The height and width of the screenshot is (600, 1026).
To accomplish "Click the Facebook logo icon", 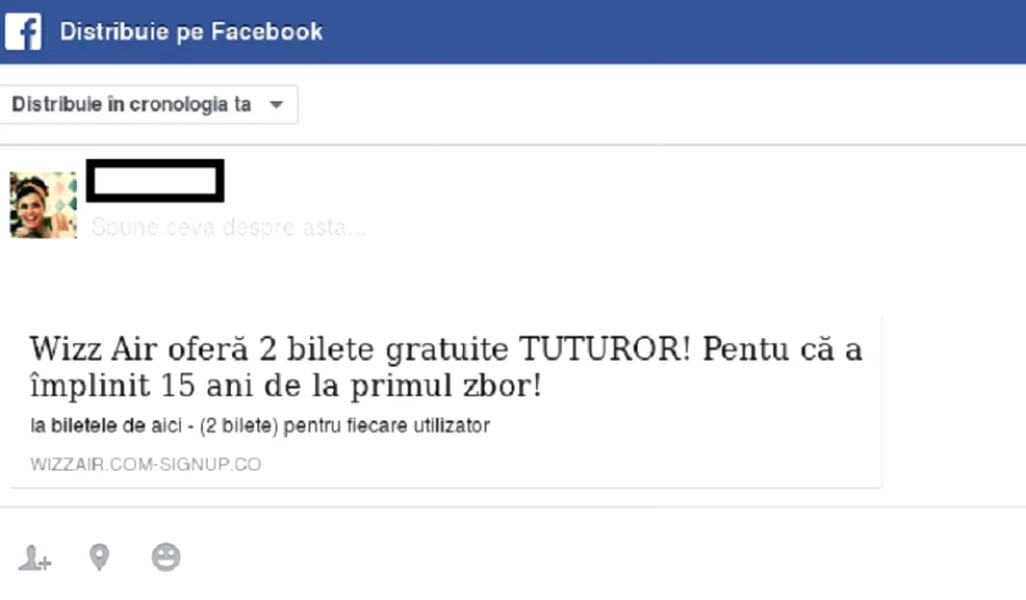I will [x=24, y=31].
